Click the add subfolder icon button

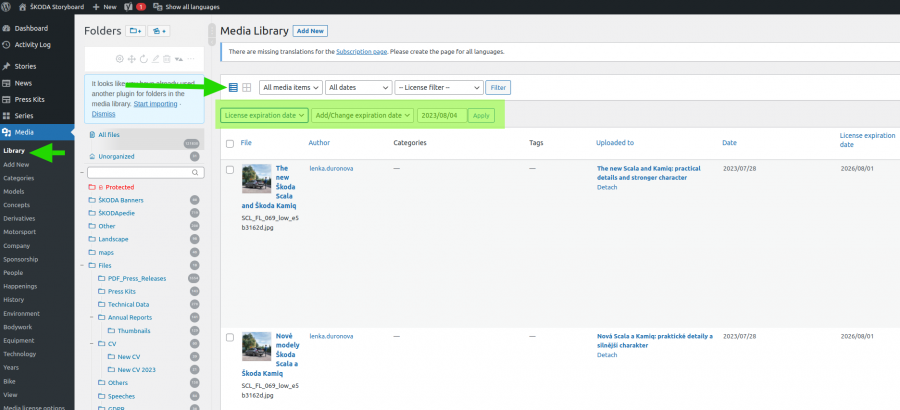(159, 31)
